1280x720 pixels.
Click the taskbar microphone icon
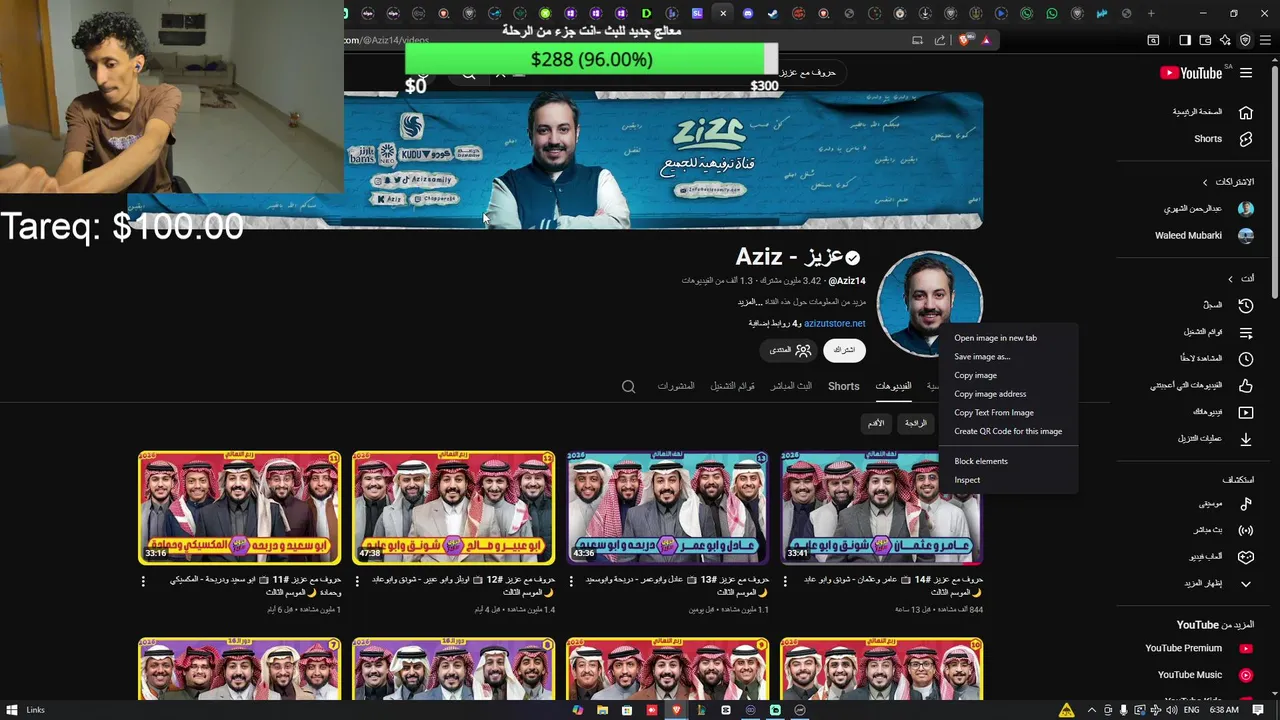pos(1124,710)
